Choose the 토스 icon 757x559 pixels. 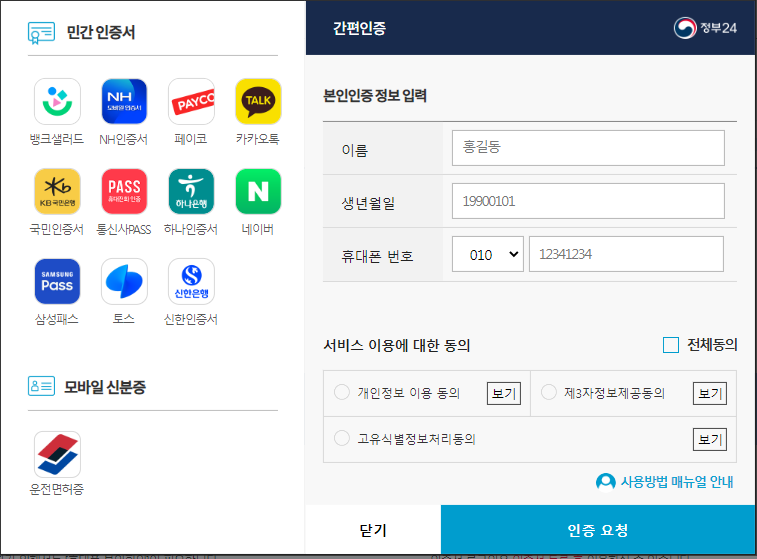(x=124, y=281)
